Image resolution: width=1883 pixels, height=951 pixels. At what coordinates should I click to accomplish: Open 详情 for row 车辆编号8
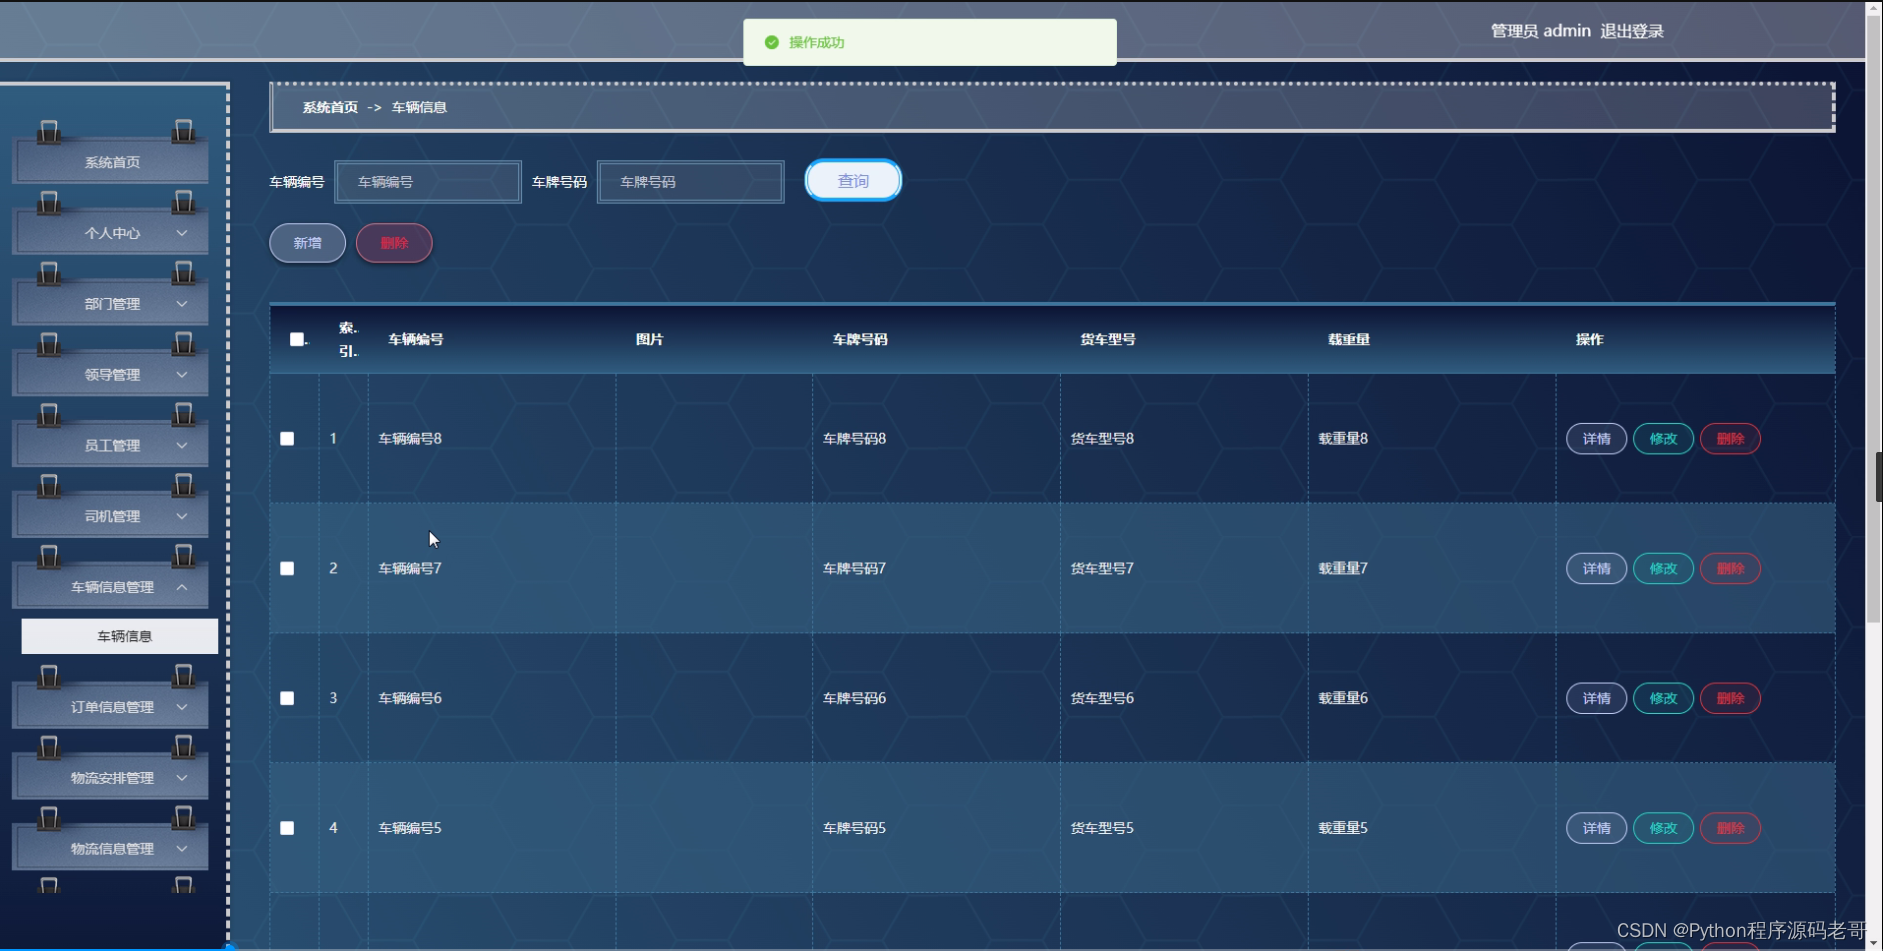coord(1596,439)
